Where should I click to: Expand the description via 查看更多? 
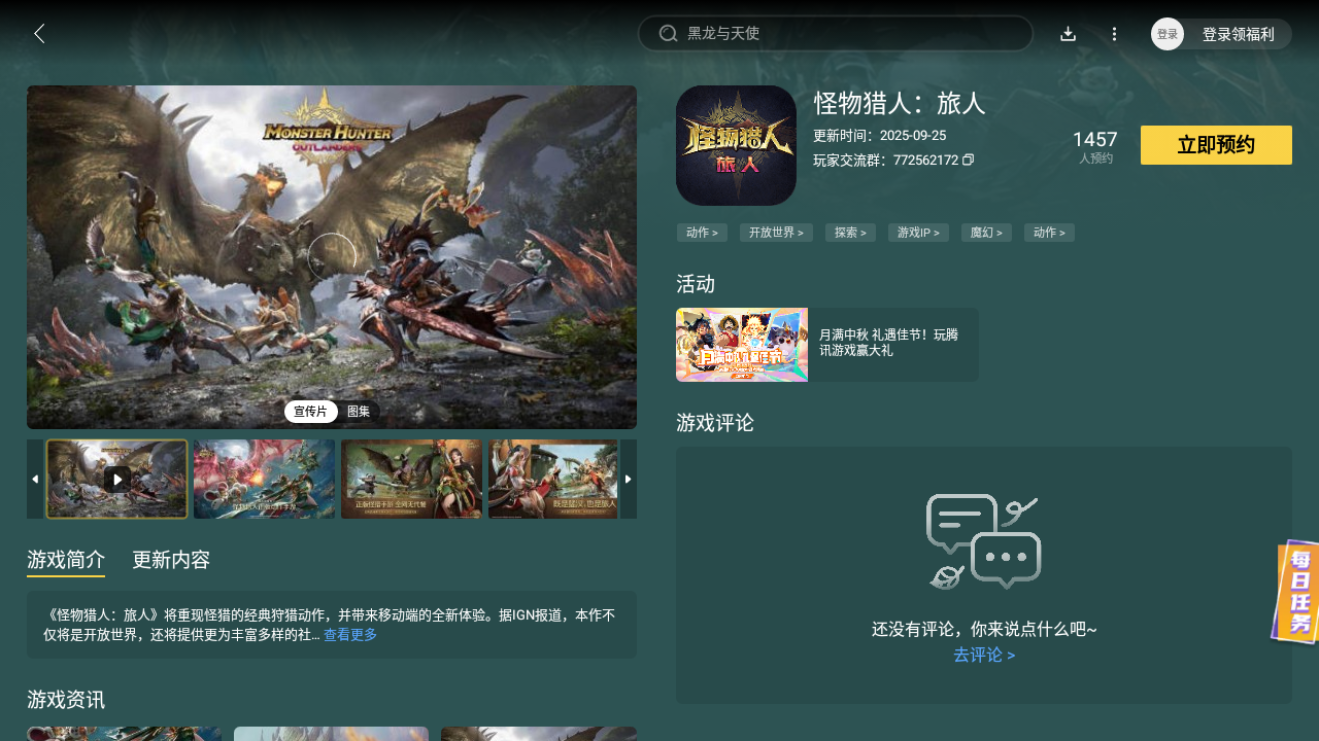(350, 635)
